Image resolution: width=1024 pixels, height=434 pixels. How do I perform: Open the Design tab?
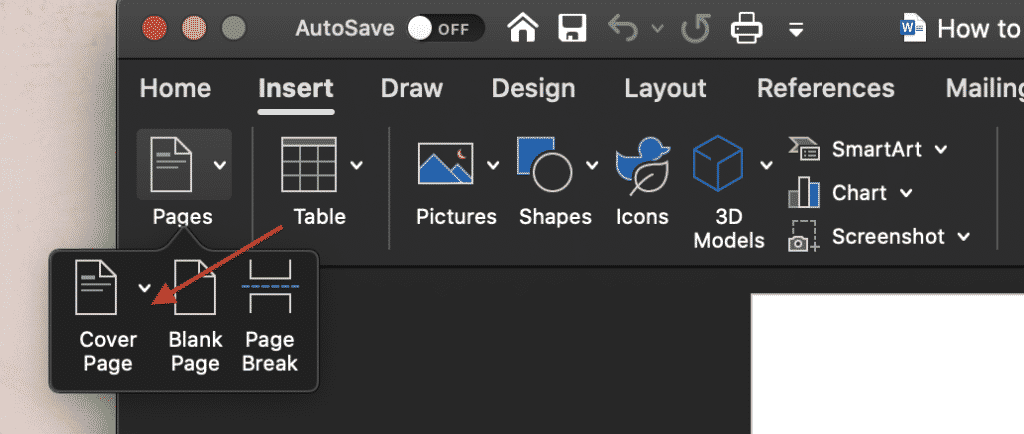pos(533,88)
